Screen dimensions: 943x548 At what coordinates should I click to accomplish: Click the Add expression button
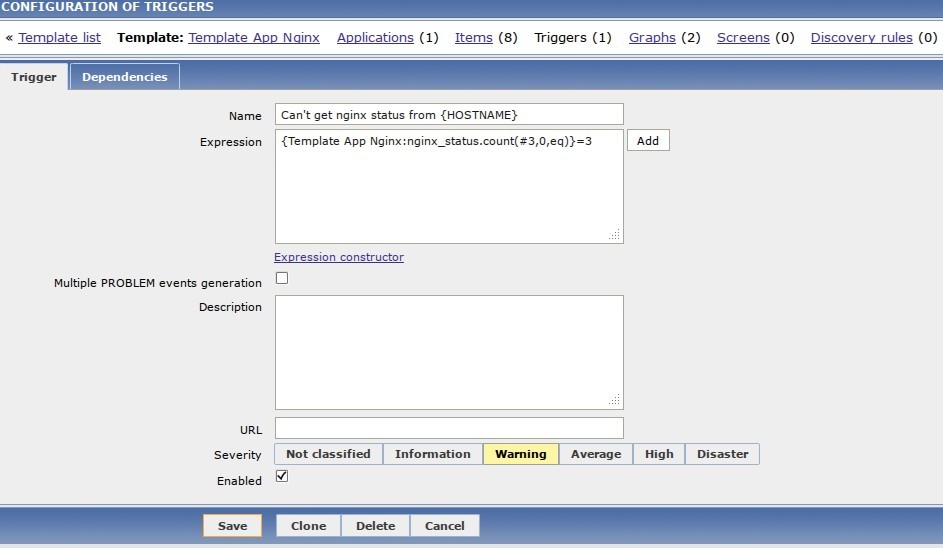click(x=648, y=141)
